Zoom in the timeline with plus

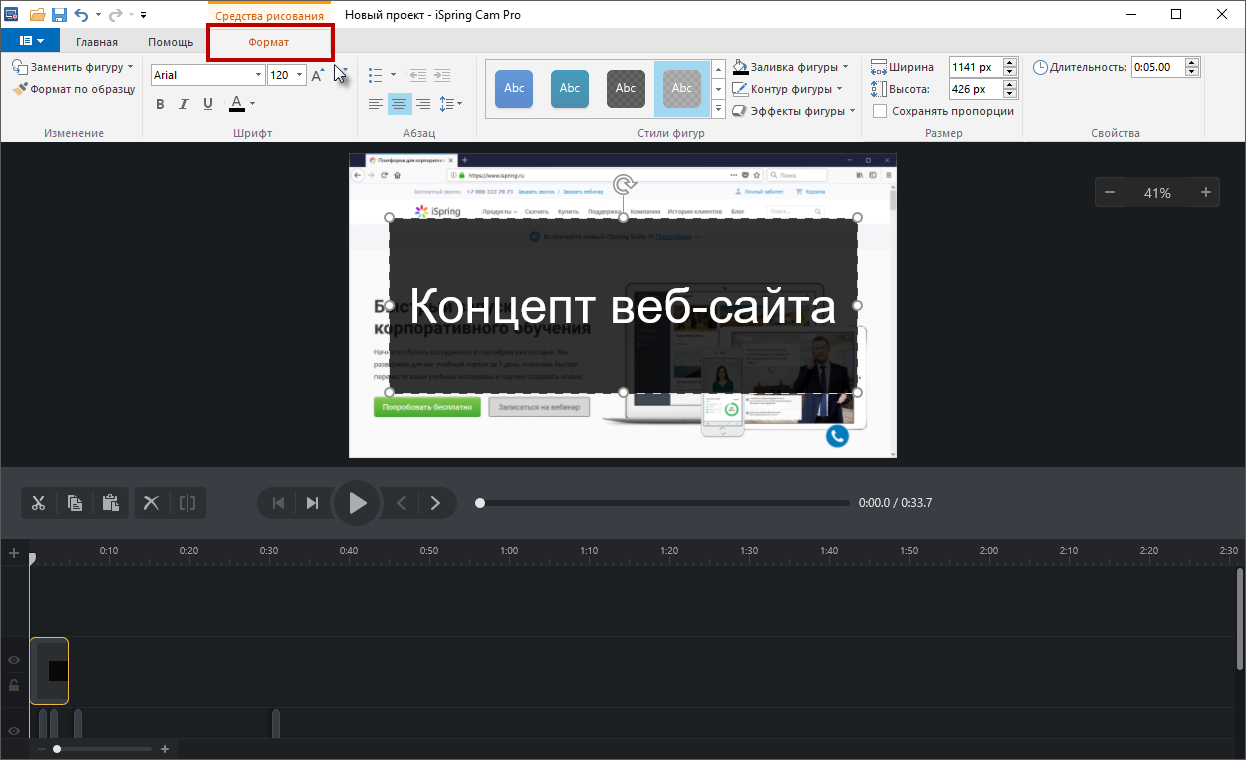pyautogui.click(x=165, y=749)
